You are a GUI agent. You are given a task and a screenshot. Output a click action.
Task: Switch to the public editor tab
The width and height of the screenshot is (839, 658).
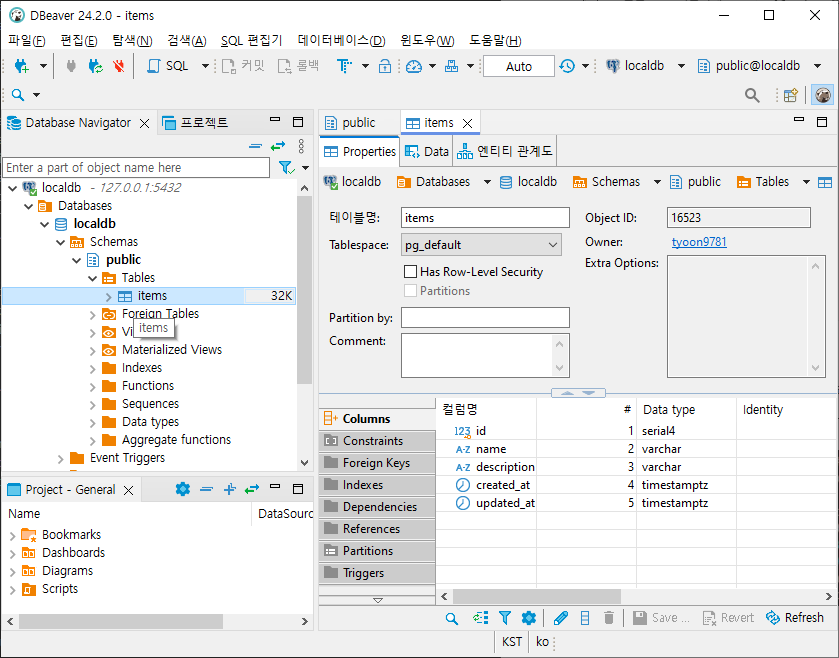(351, 123)
